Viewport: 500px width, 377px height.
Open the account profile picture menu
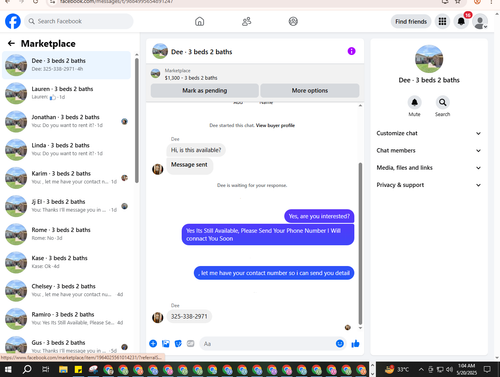point(480,22)
